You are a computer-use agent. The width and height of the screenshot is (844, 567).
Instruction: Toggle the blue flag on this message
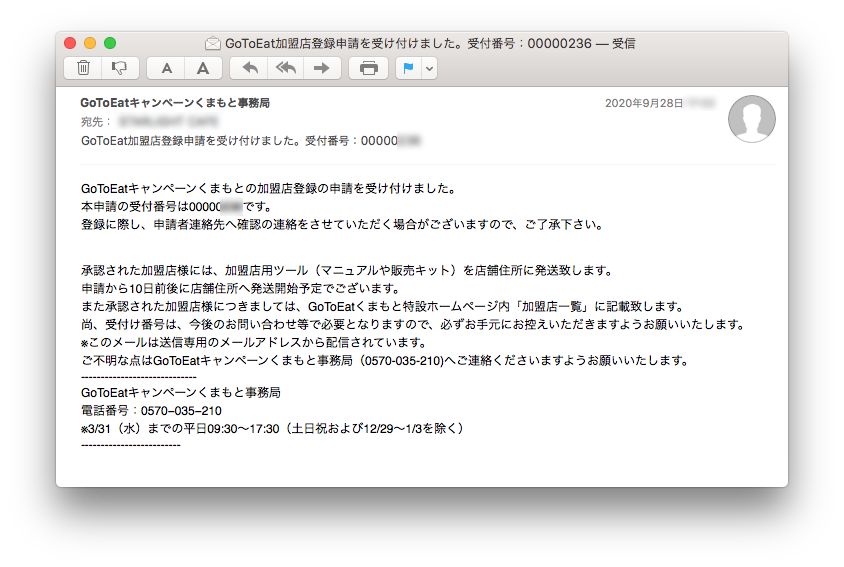point(408,68)
